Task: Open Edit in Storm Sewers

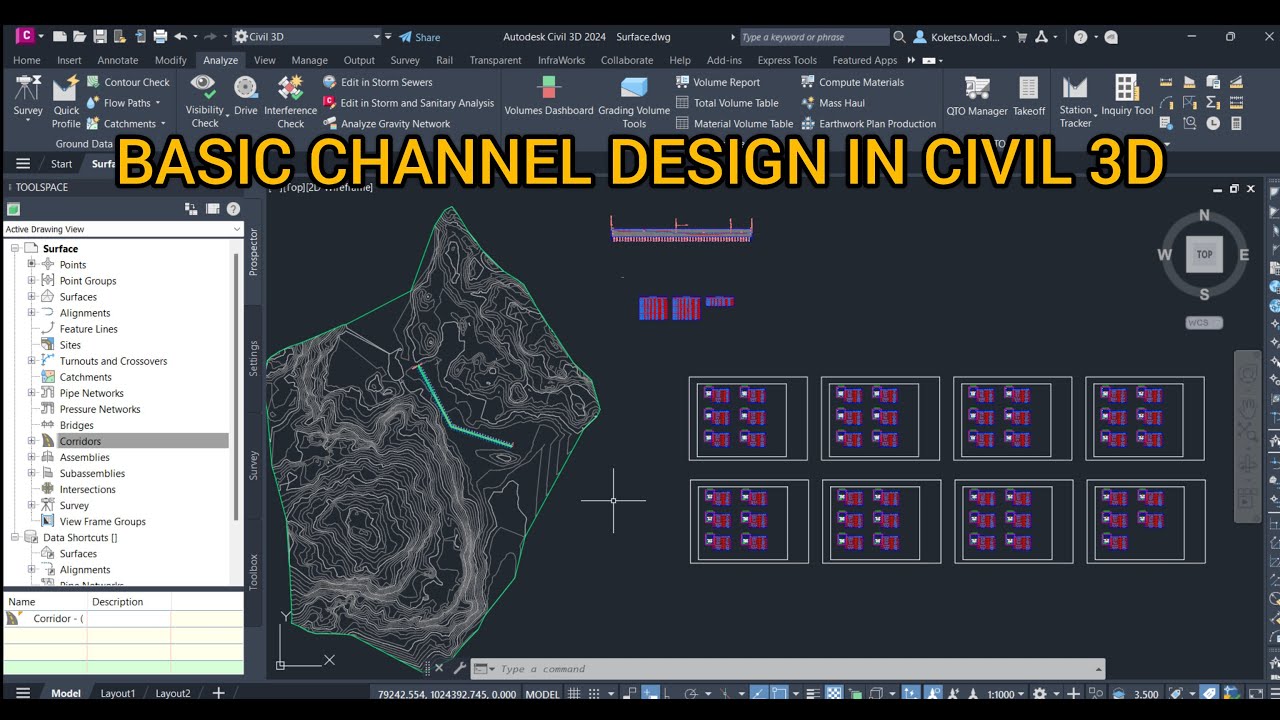Action: click(x=378, y=82)
